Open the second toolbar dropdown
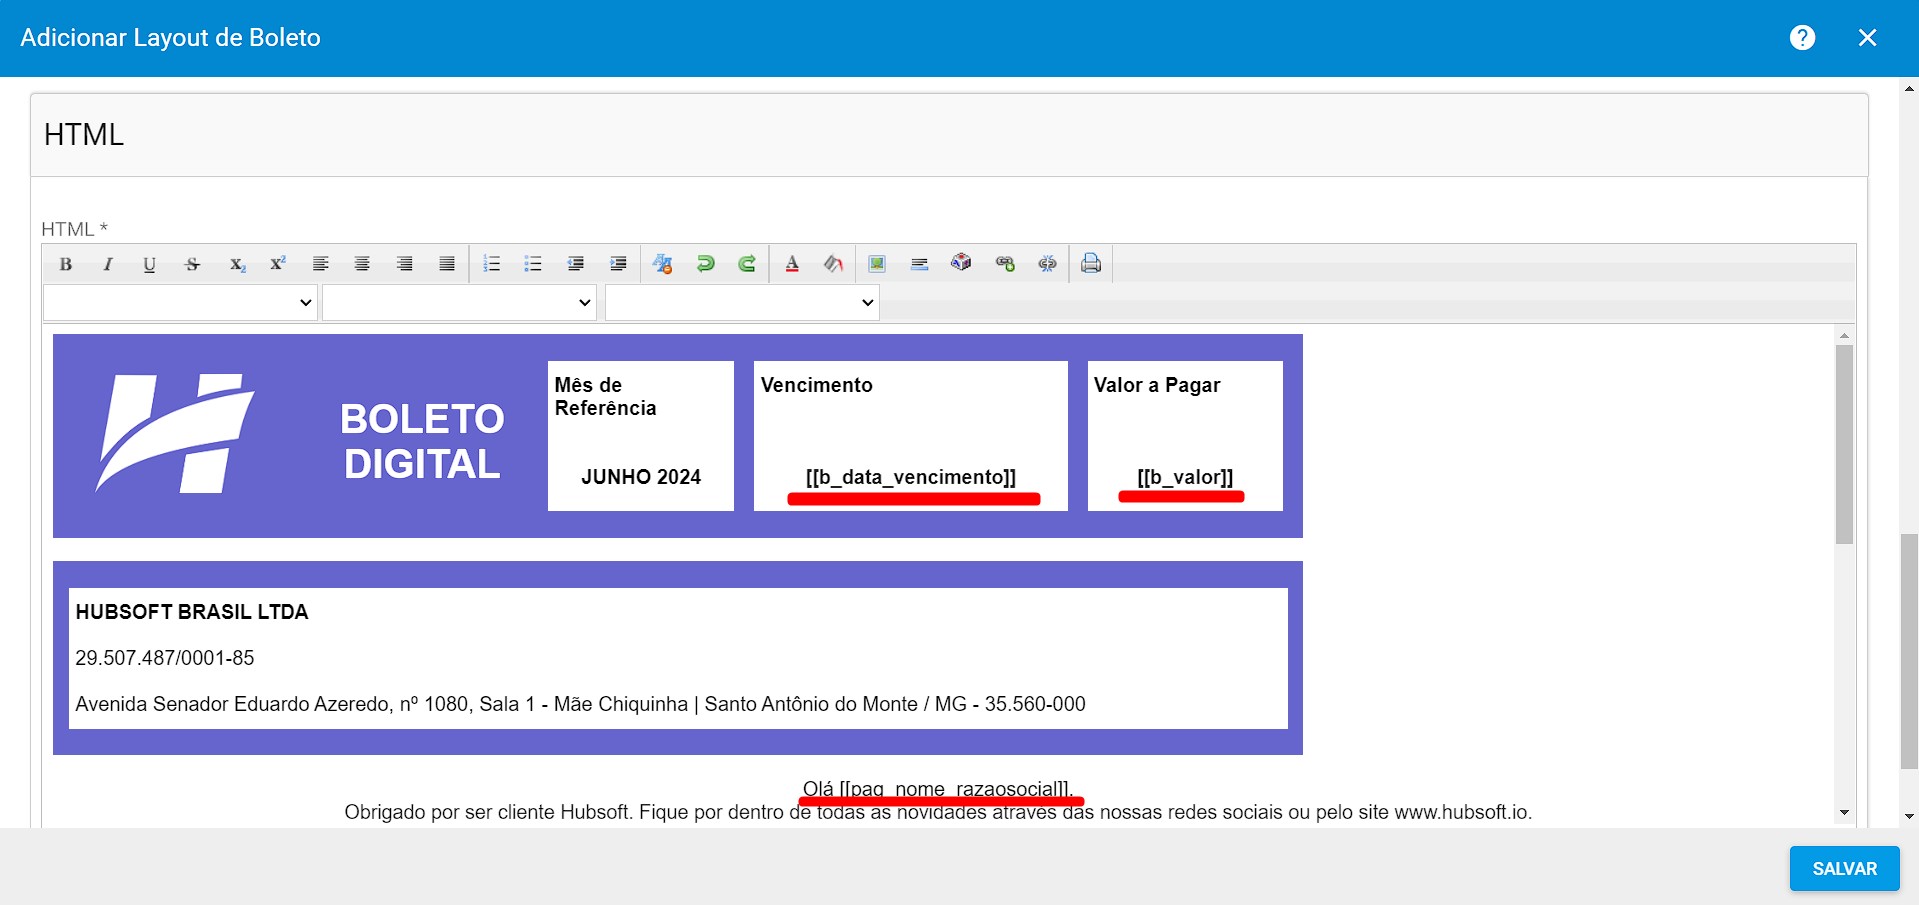Screen dimensions: 1919x905 tap(459, 302)
